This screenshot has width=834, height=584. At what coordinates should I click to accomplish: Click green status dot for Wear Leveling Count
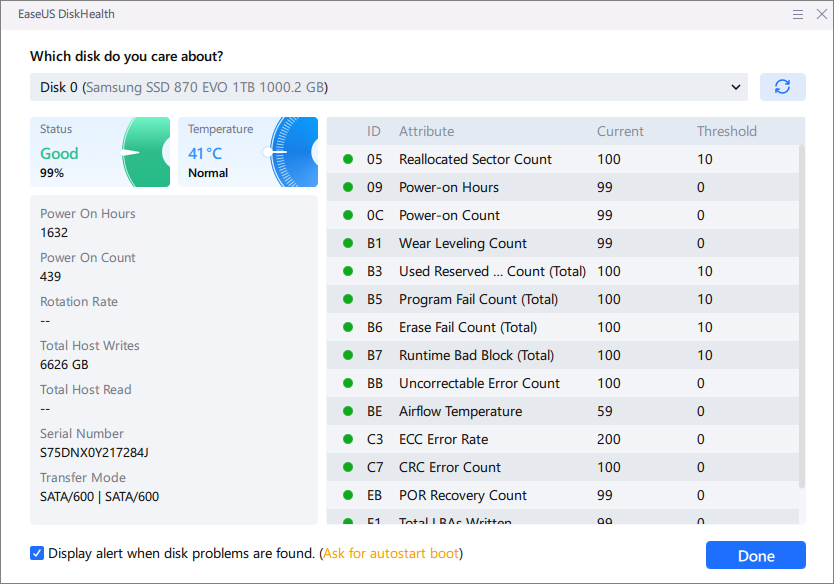348,243
